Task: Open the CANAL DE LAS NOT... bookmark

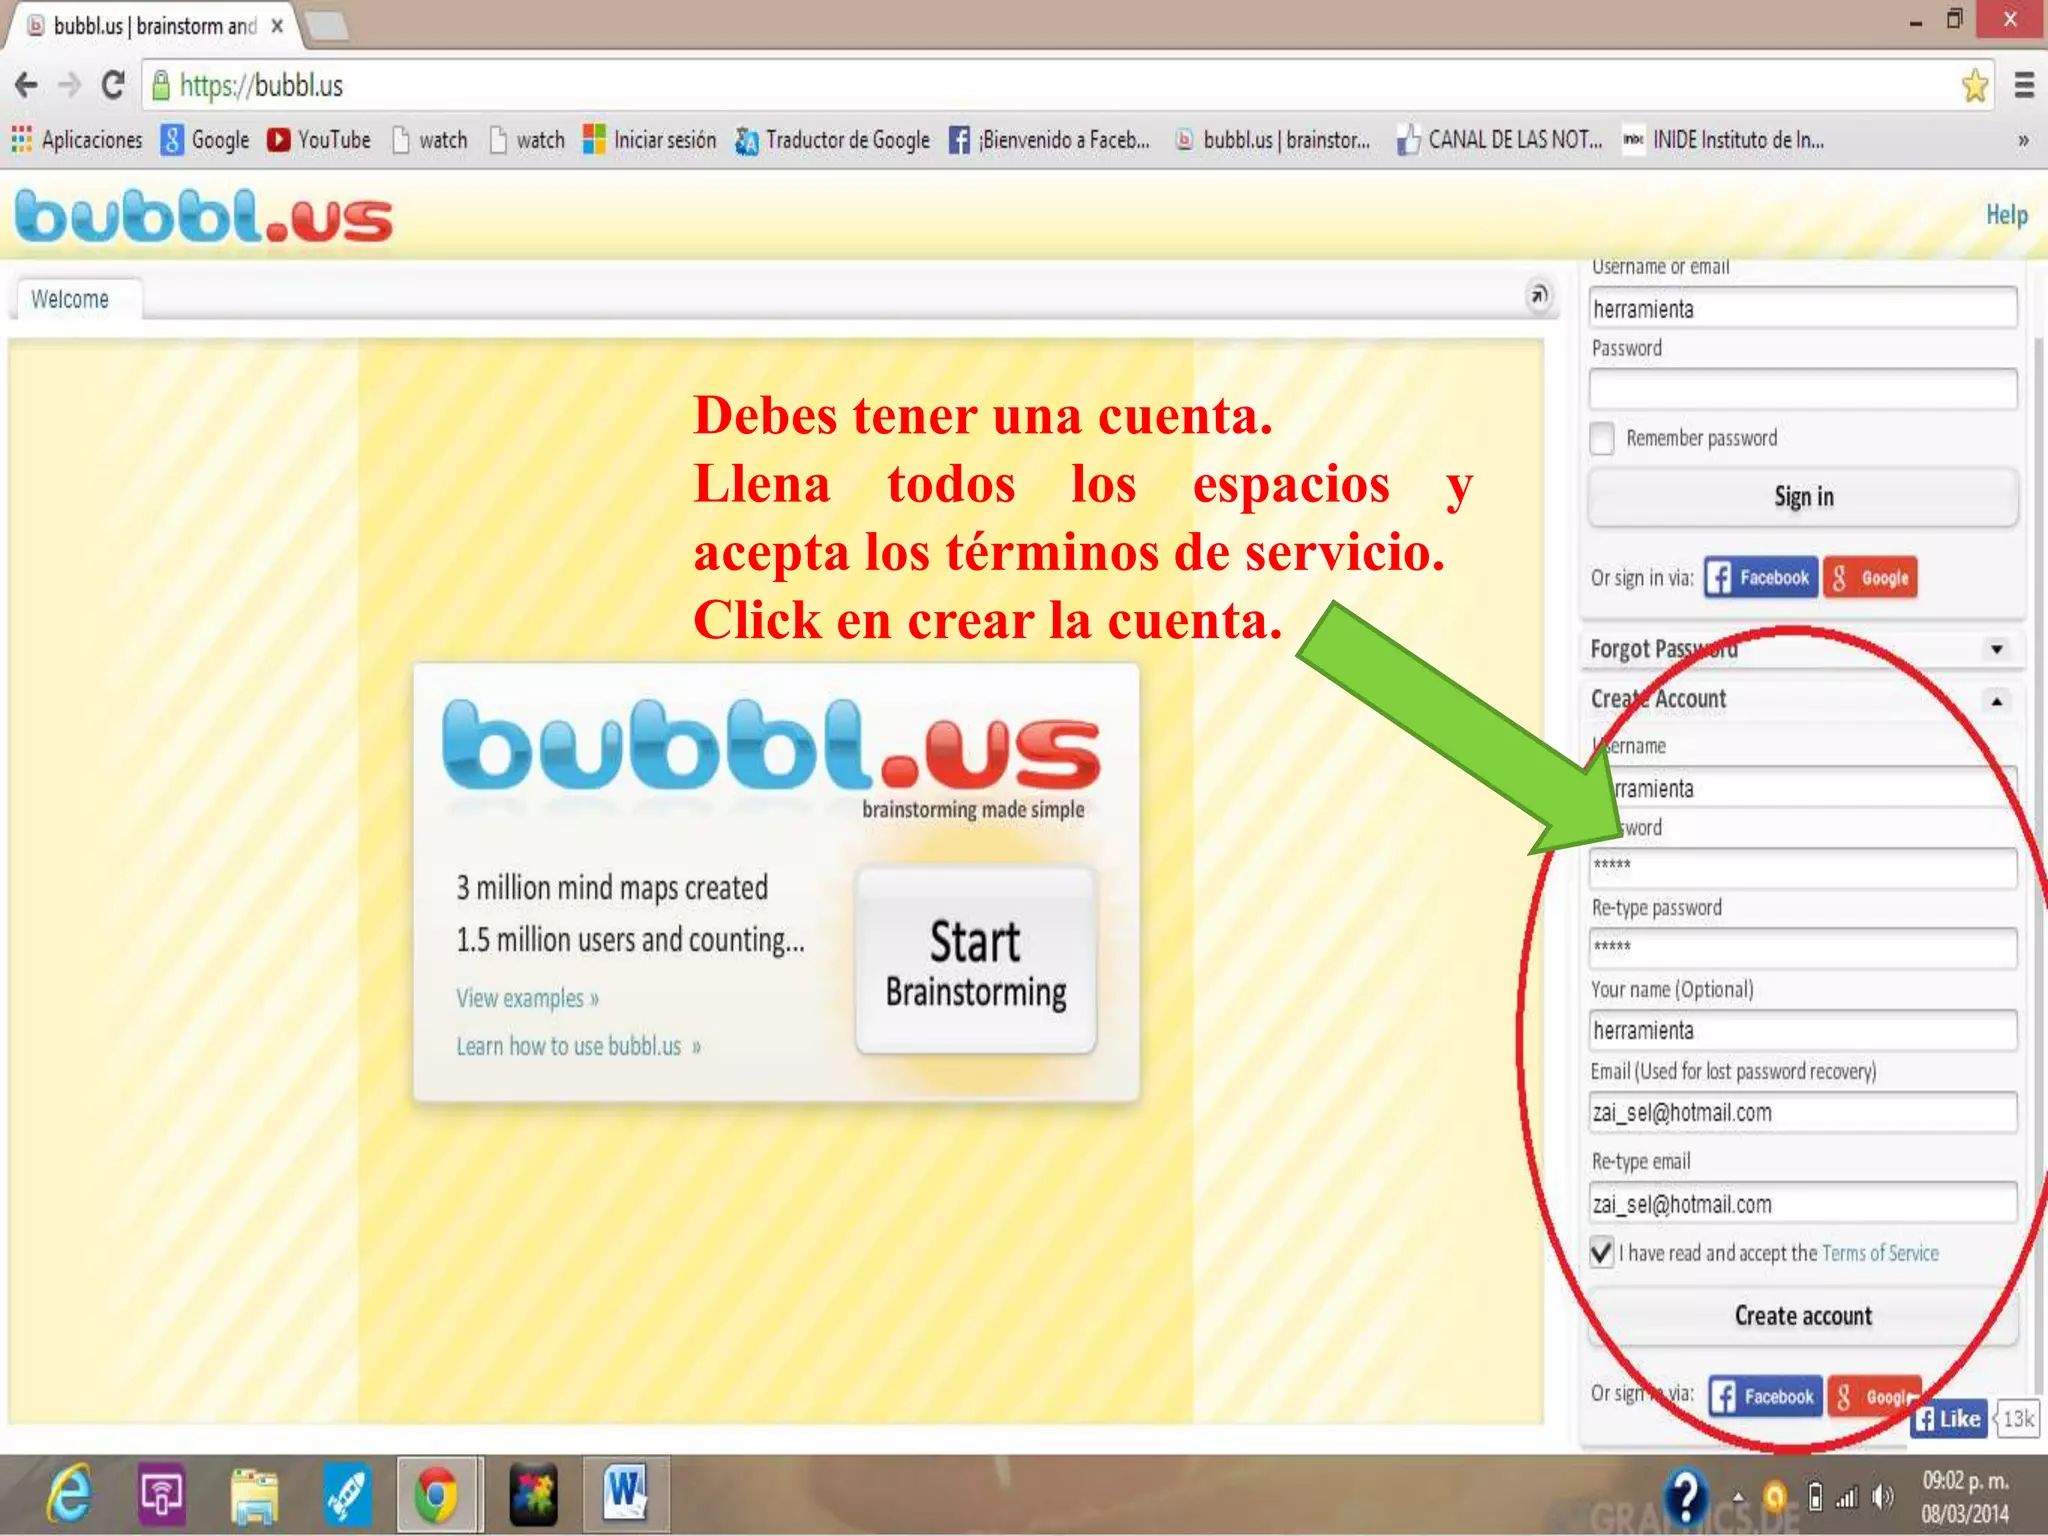Action: pyautogui.click(x=1500, y=140)
